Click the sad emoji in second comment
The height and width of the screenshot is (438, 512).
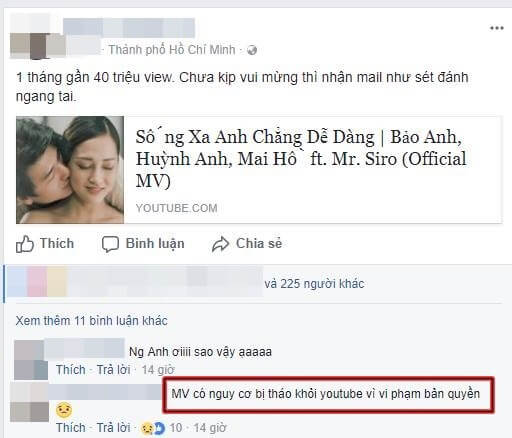click(x=64, y=410)
